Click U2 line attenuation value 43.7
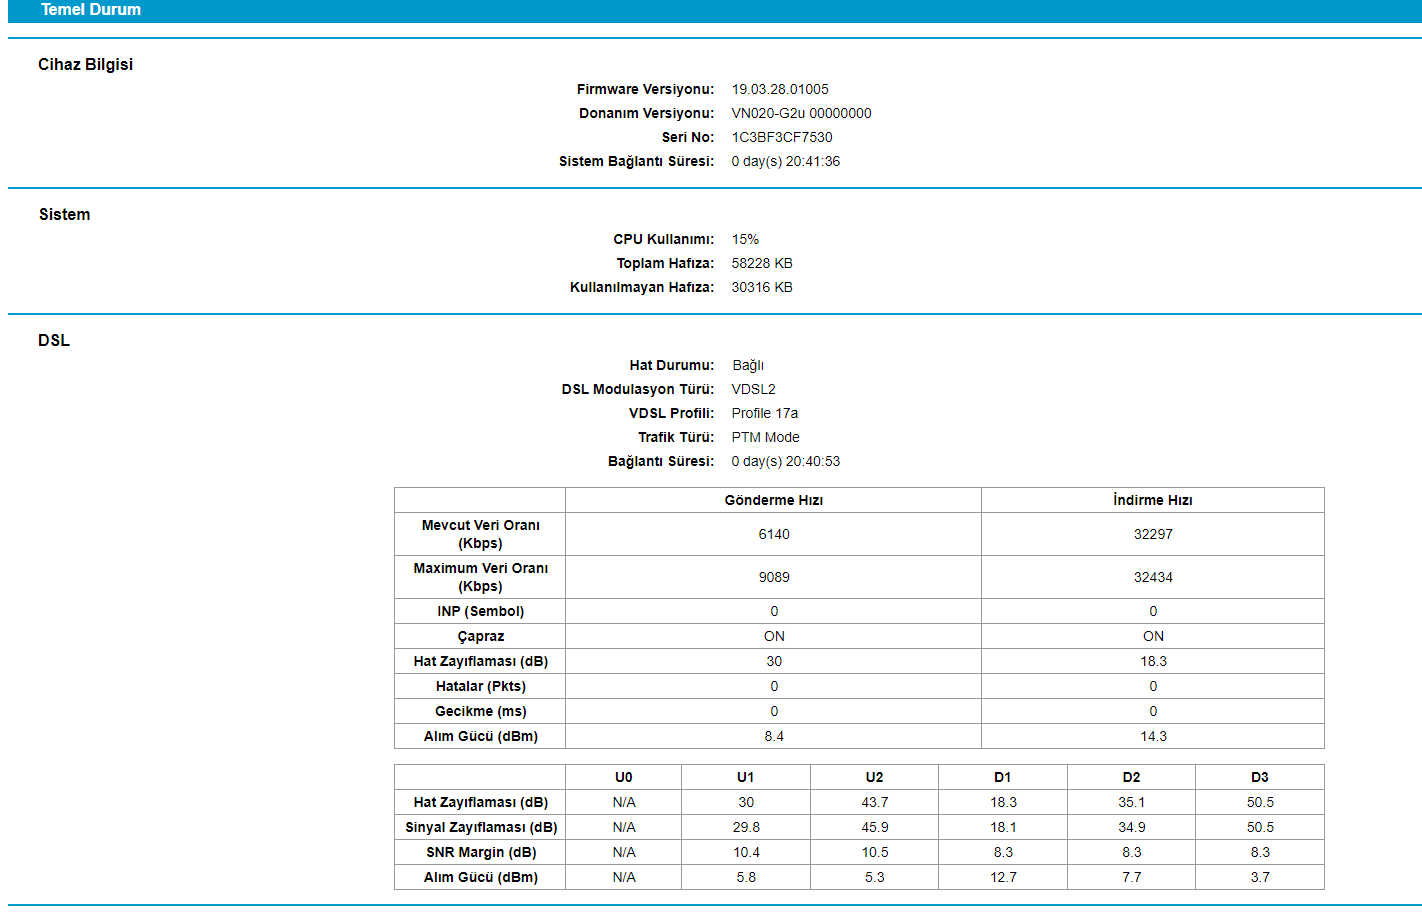 pos(875,802)
